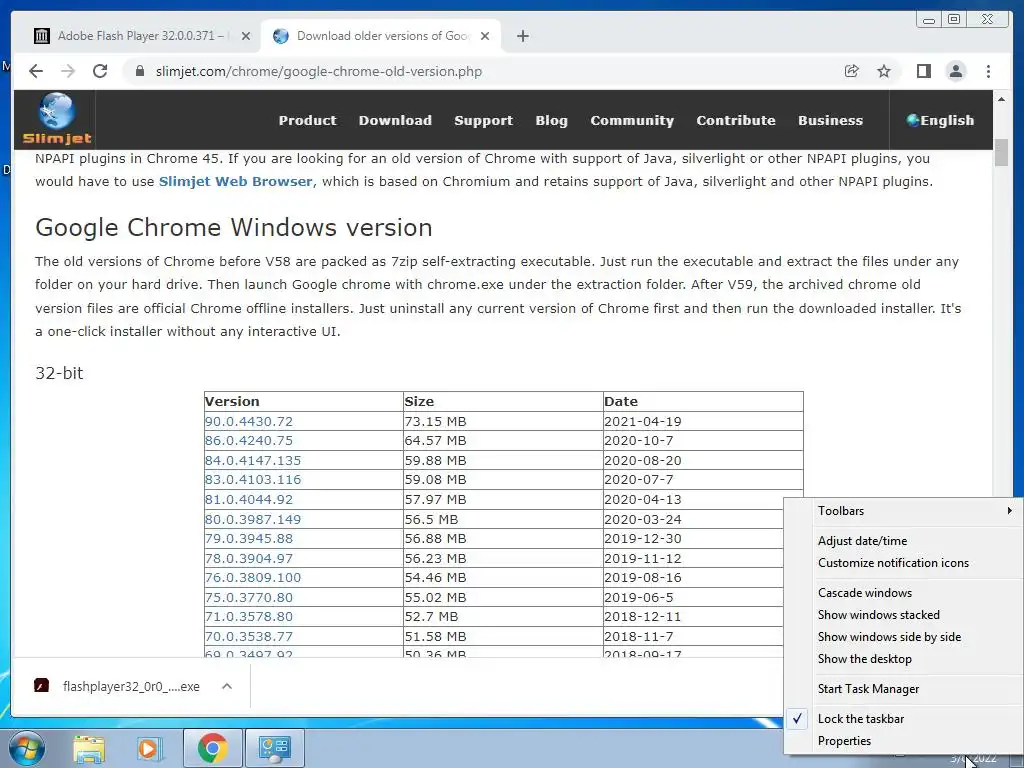Open a new tab with plus button
This screenshot has height=768, width=1024.
522,36
